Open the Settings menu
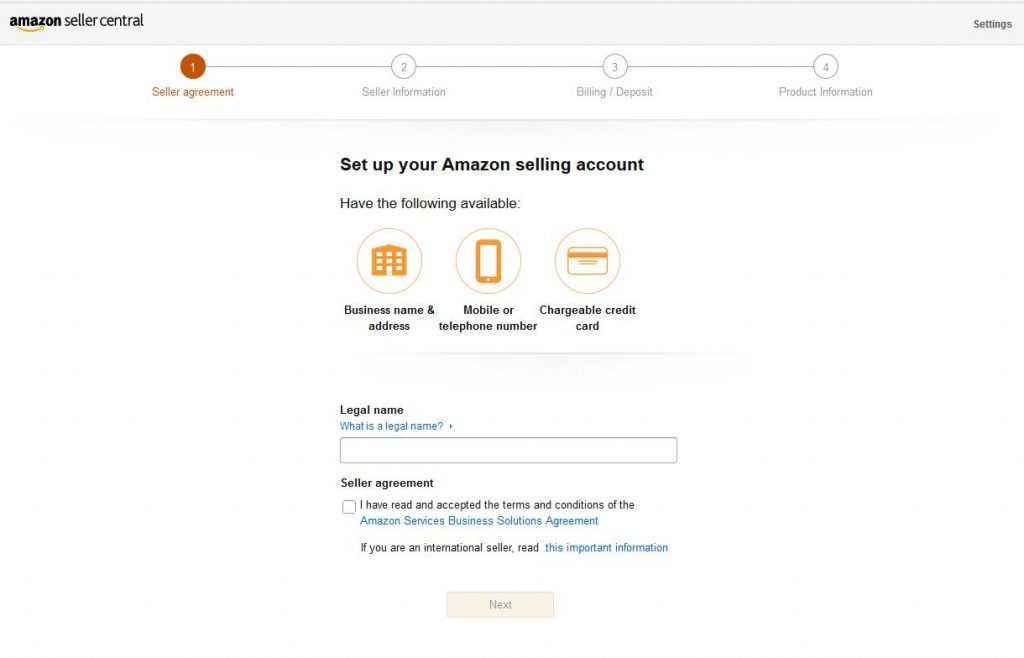Viewport: 1024px width, 658px height. coord(992,24)
